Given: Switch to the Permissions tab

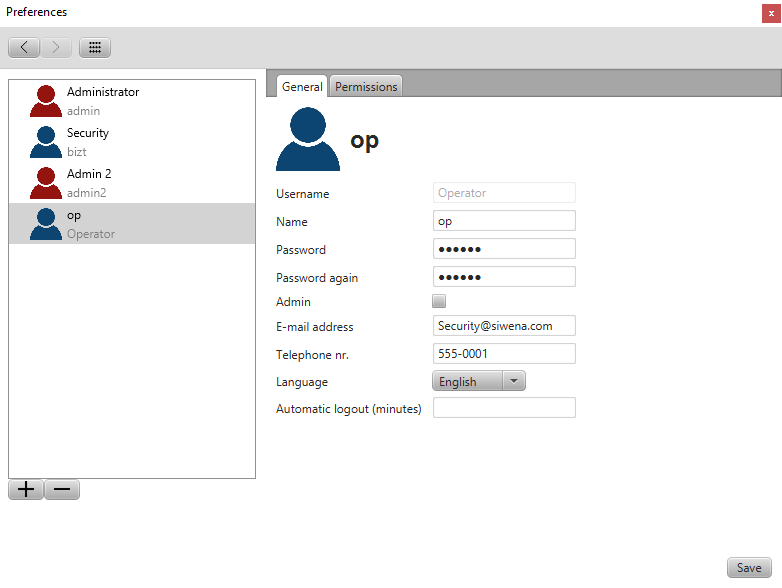Looking at the screenshot, I should [x=366, y=87].
